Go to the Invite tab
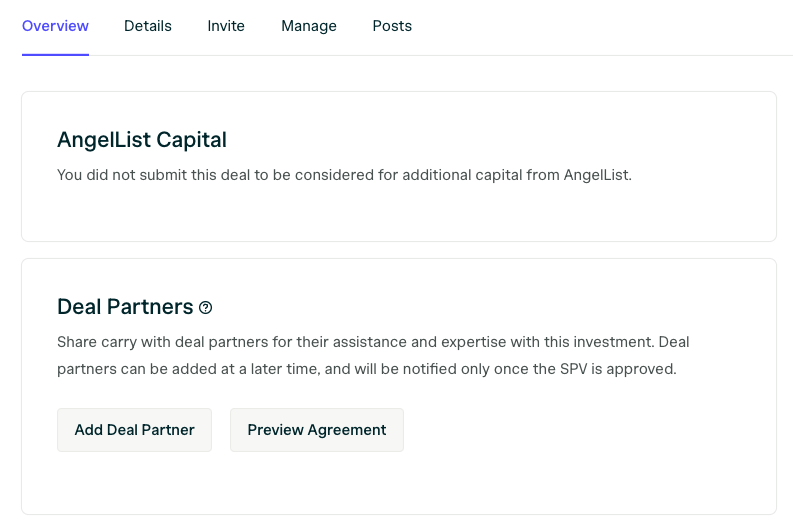The image size is (793, 529). (x=226, y=26)
